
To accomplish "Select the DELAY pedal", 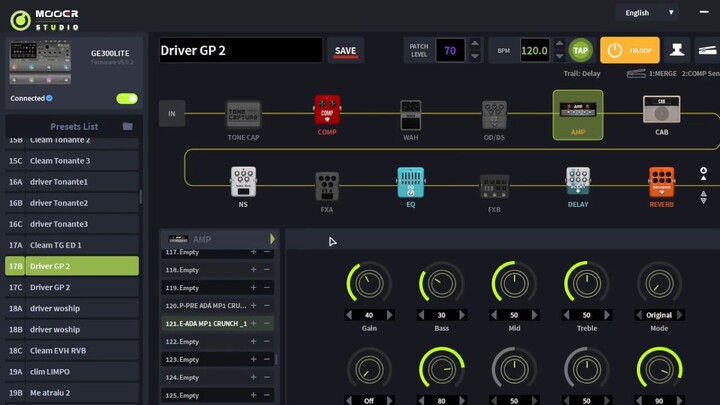I will pyautogui.click(x=578, y=181).
